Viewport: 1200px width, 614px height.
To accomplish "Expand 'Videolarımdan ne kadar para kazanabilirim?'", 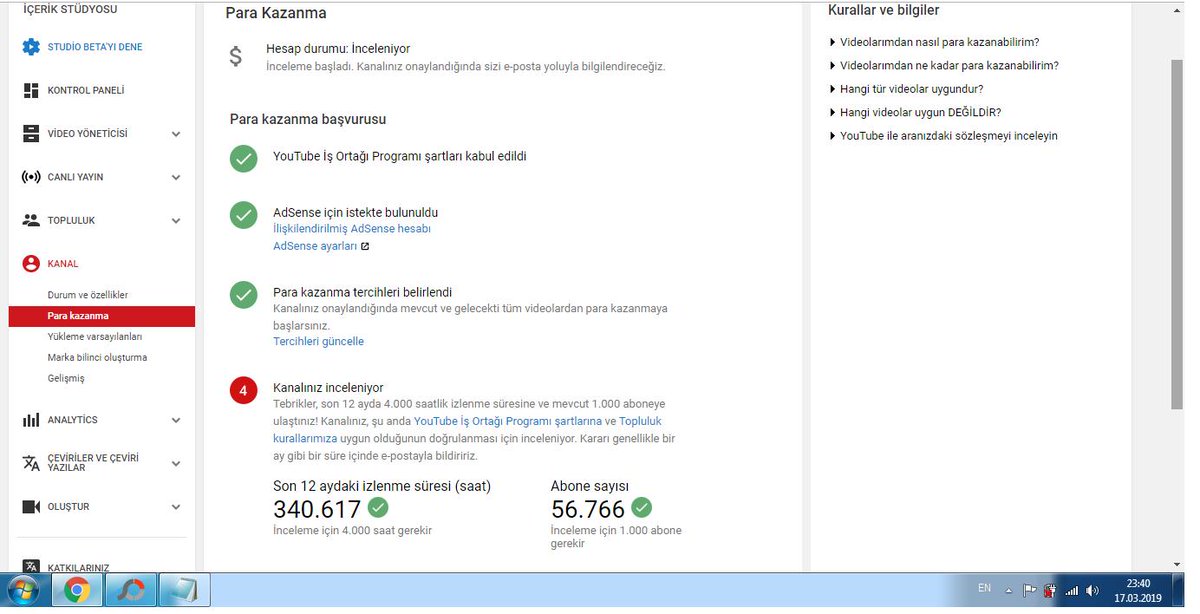I will (x=944, y=65).
